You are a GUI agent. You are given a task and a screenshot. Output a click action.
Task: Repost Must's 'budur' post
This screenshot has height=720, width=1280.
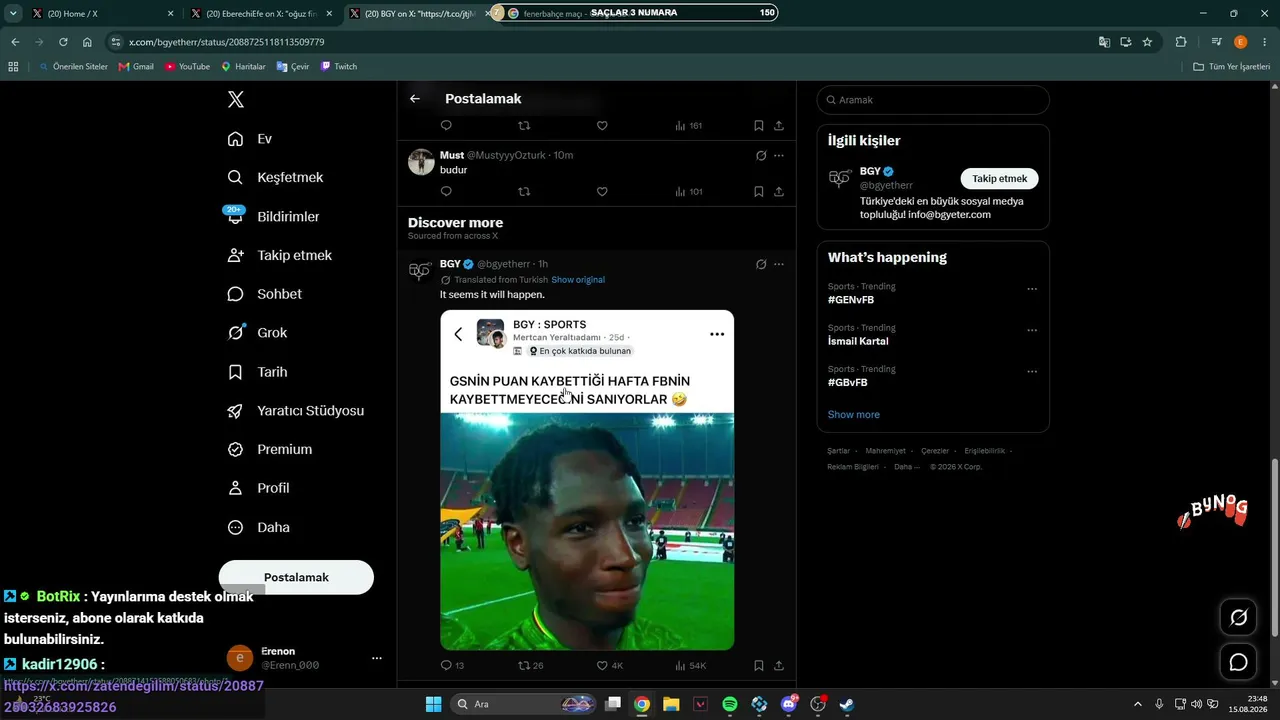pos(524,191)
